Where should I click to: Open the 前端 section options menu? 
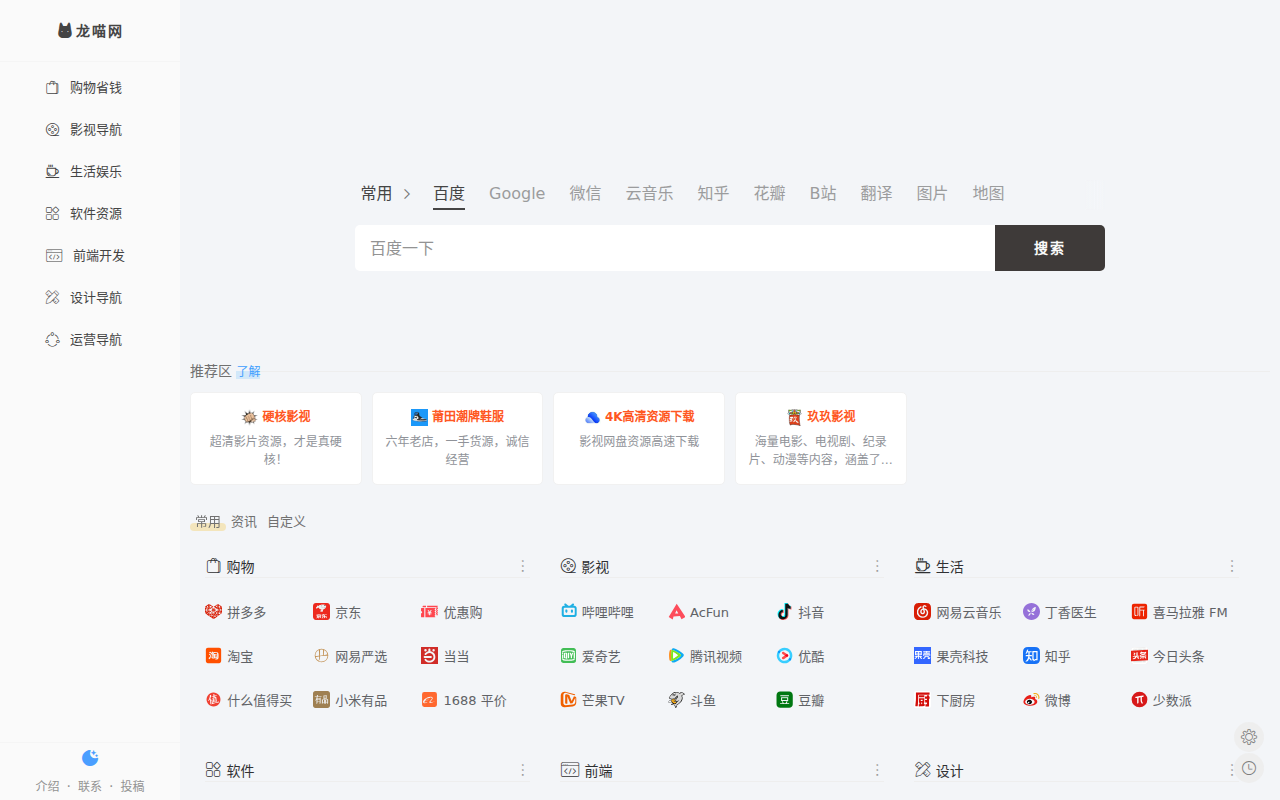tap(877, 770)
